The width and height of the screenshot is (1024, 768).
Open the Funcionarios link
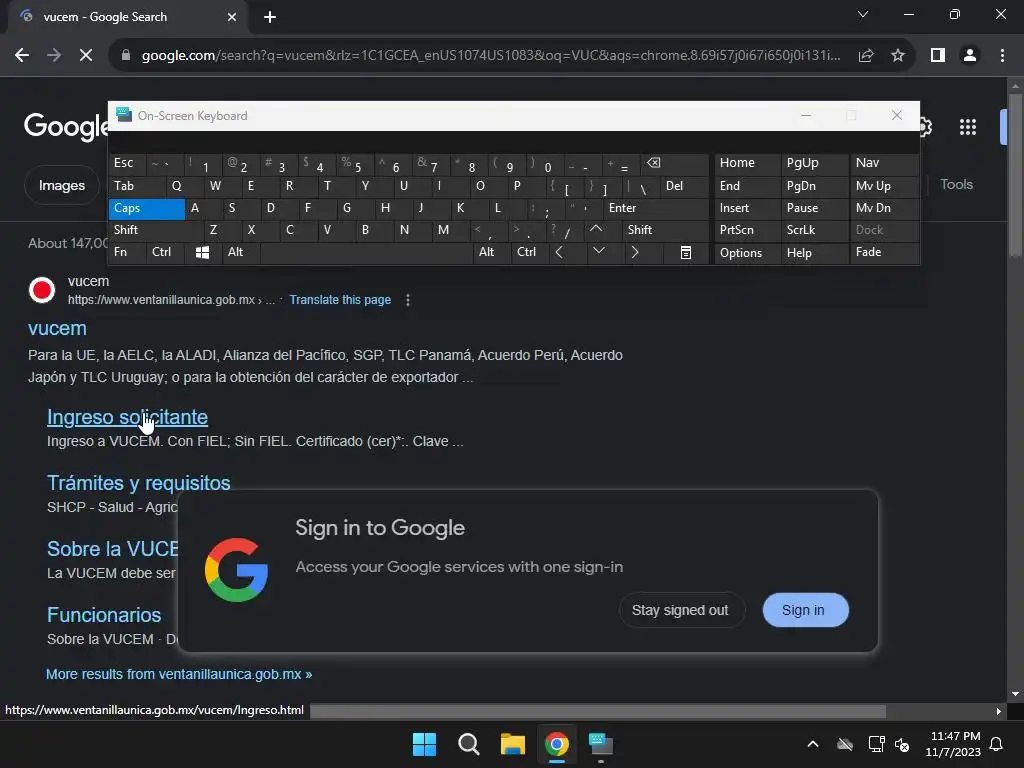coord(104,615)
